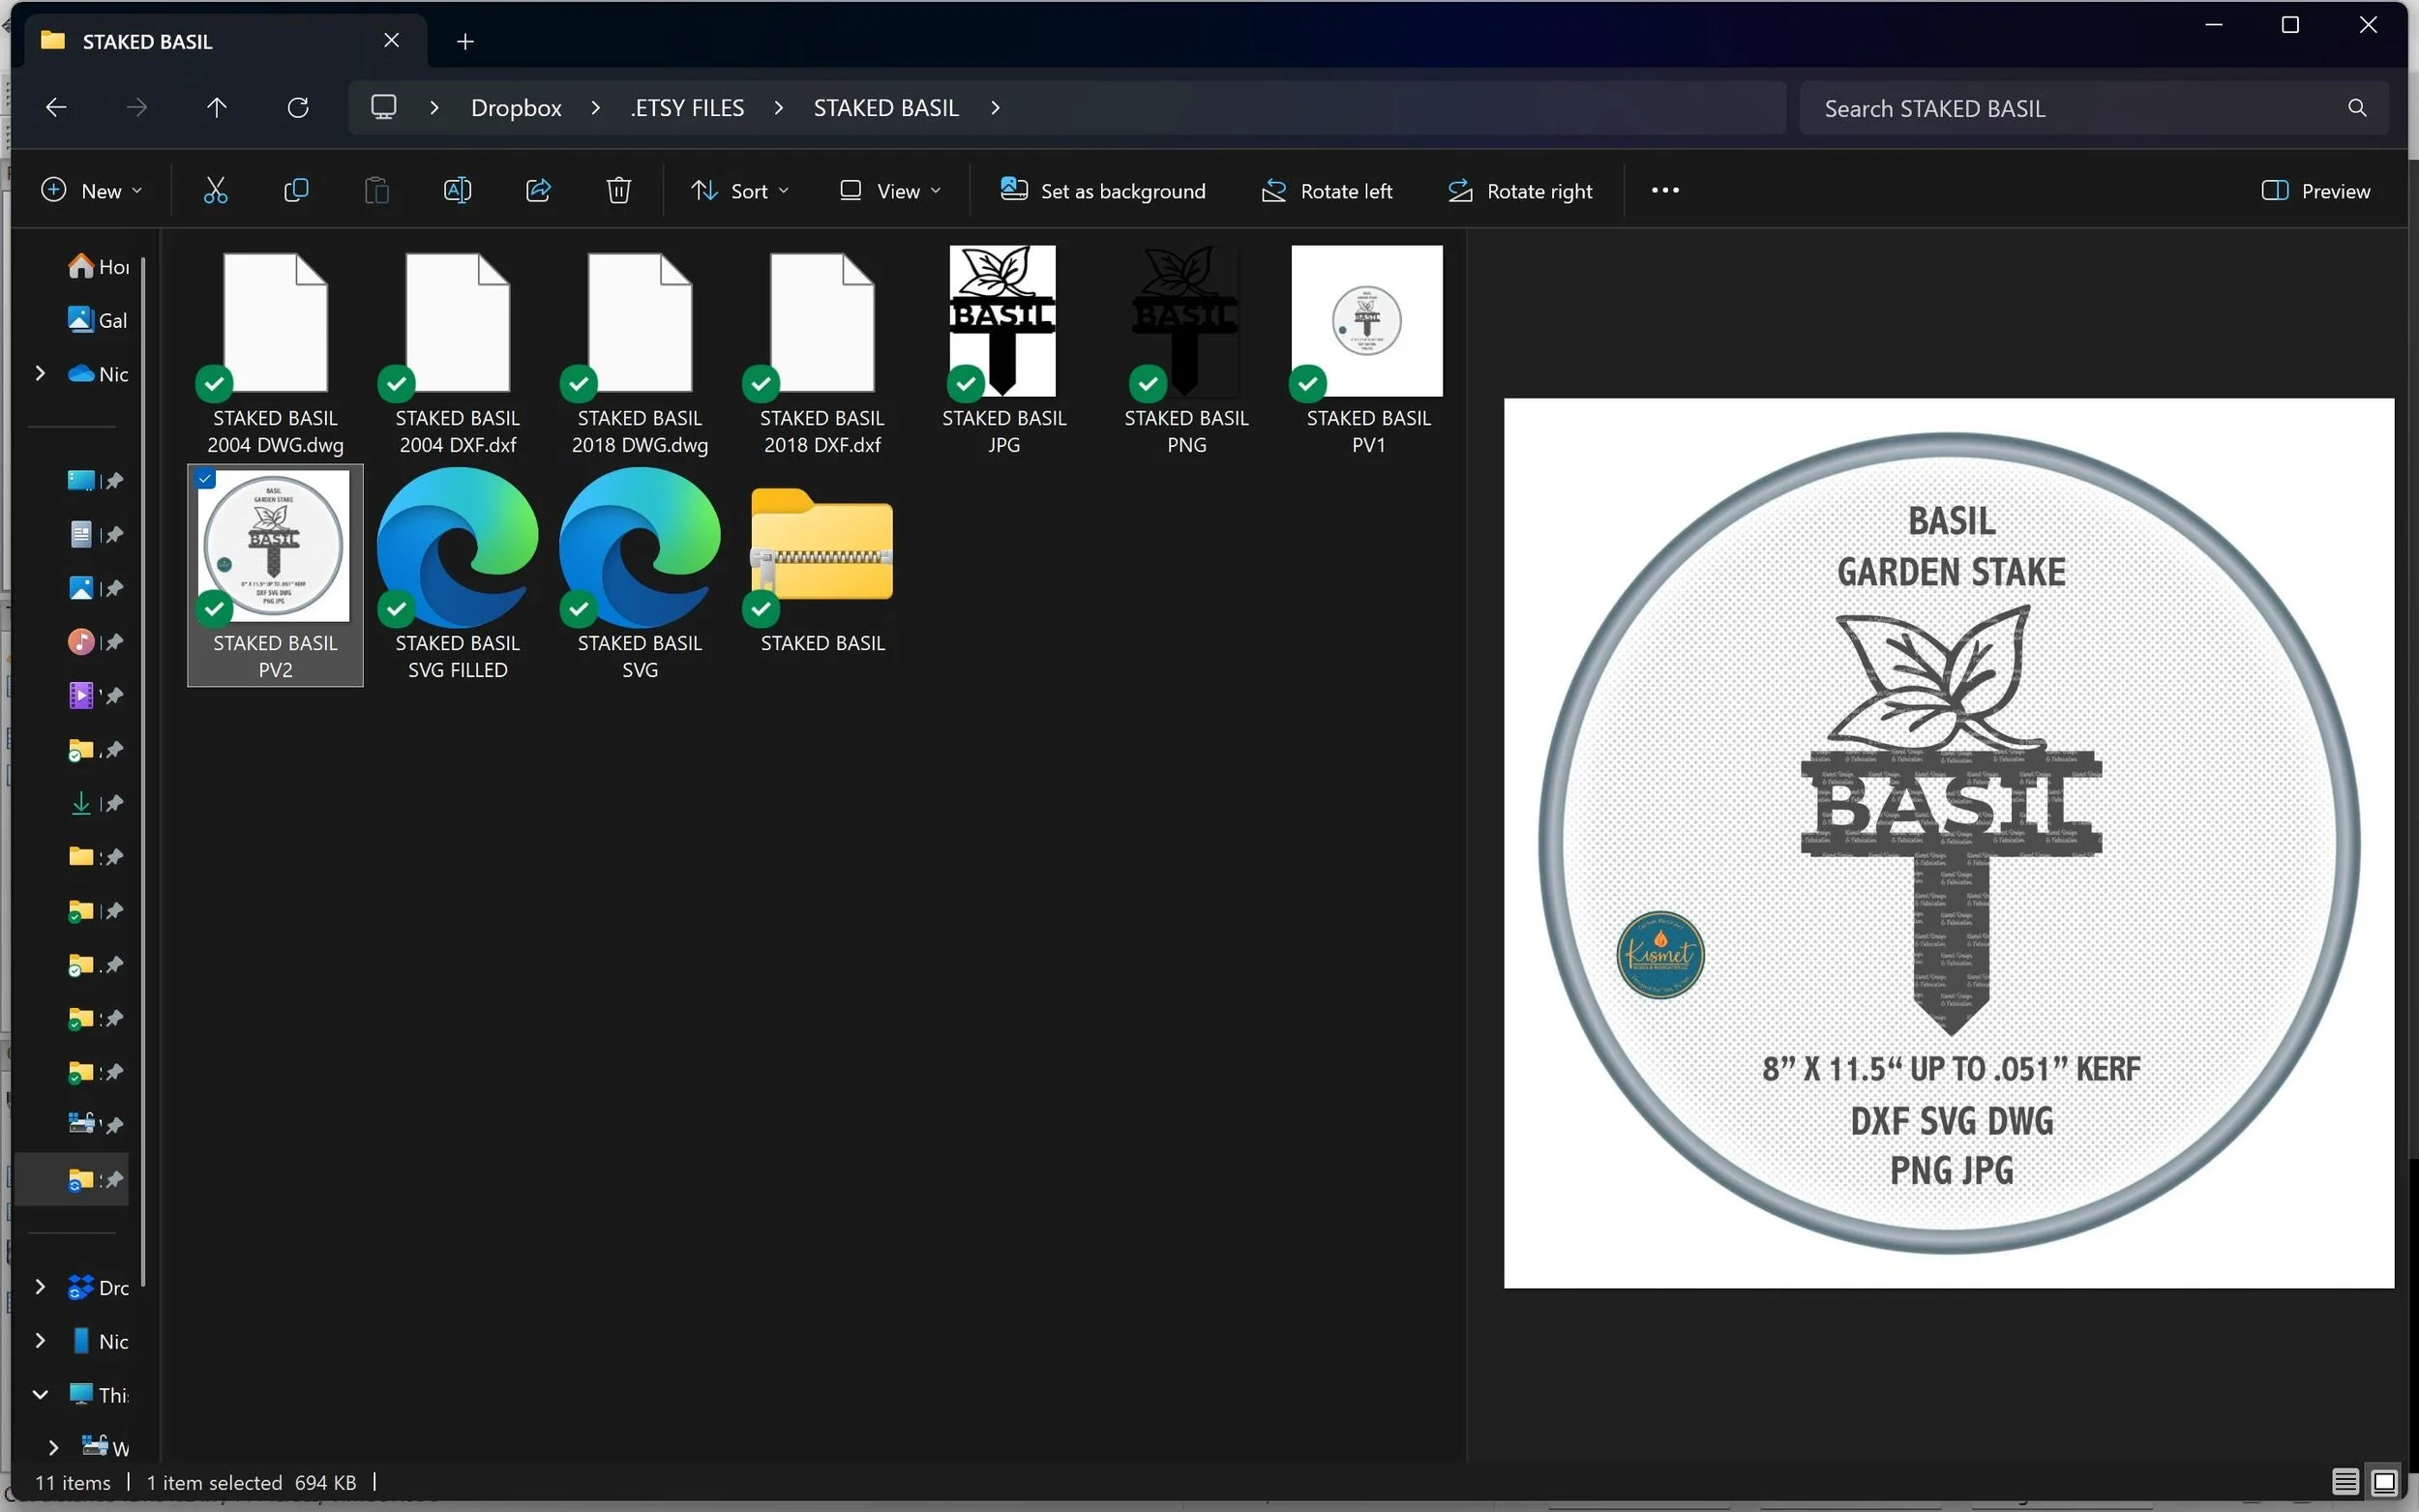2419x1512 pixels.
Task: Go up one directory level
Action: (x=217, y=107)
